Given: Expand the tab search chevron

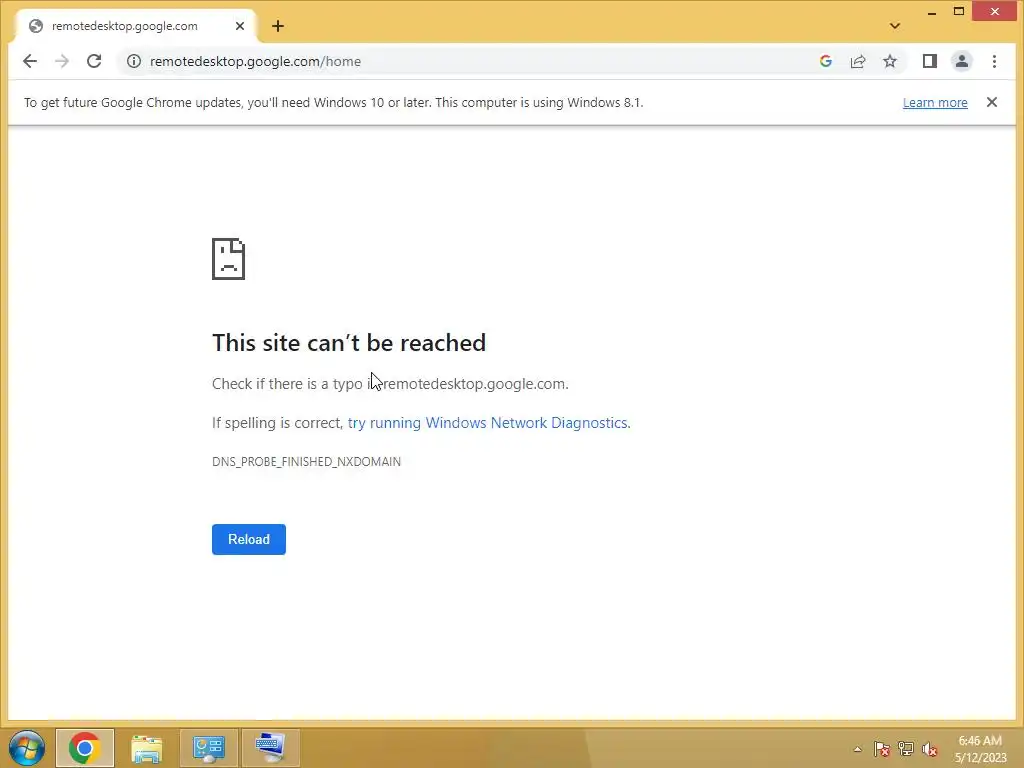Looking at the screenshot, I should tap(895, 26).
